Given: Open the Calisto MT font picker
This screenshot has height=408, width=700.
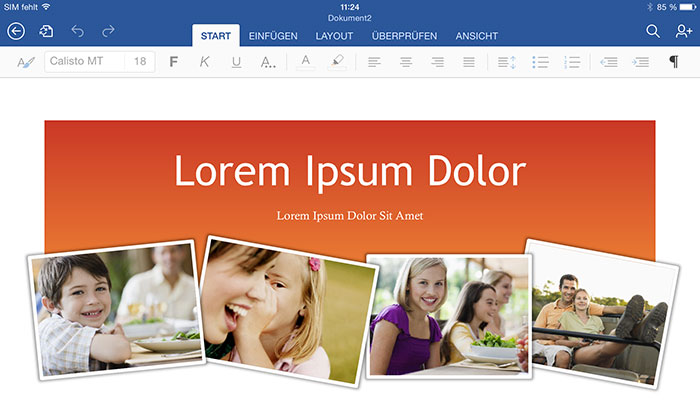Looking at the screenshot, I should click(x=84, y=61).
